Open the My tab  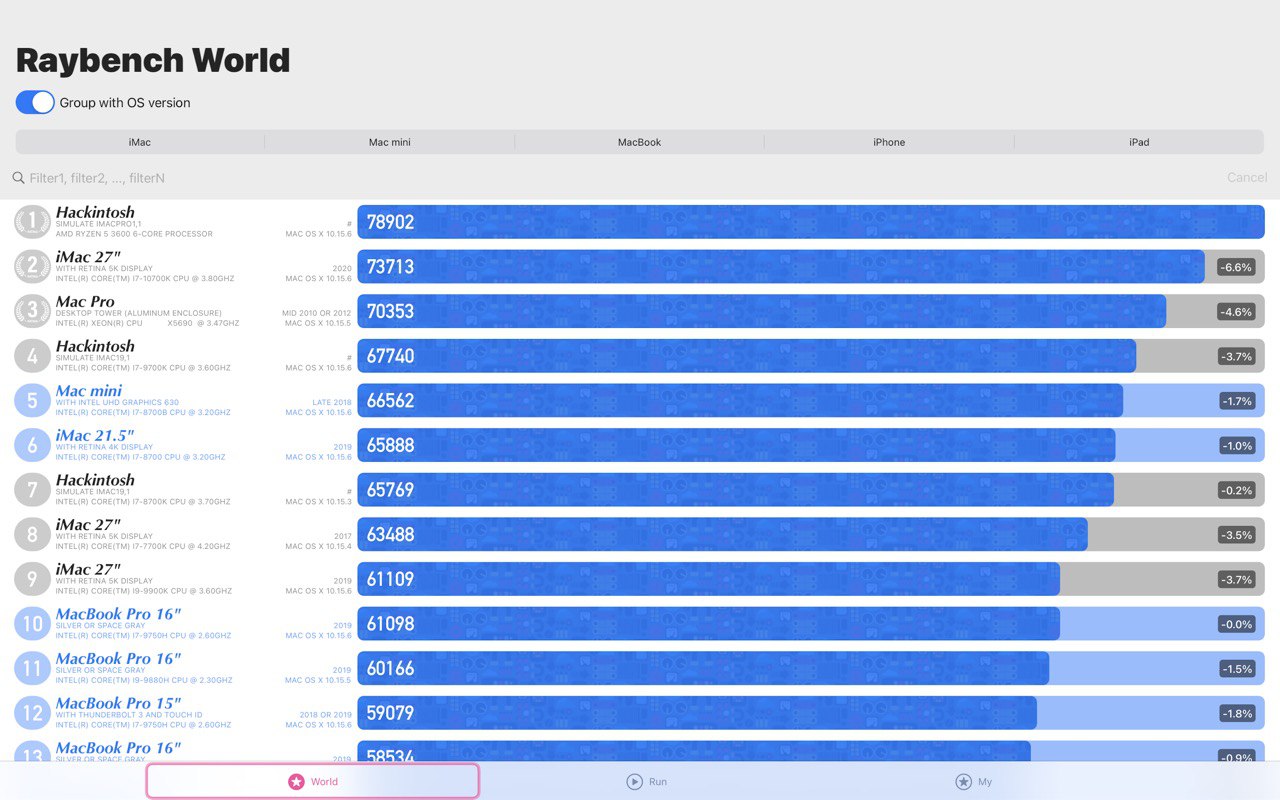(974, 781)
